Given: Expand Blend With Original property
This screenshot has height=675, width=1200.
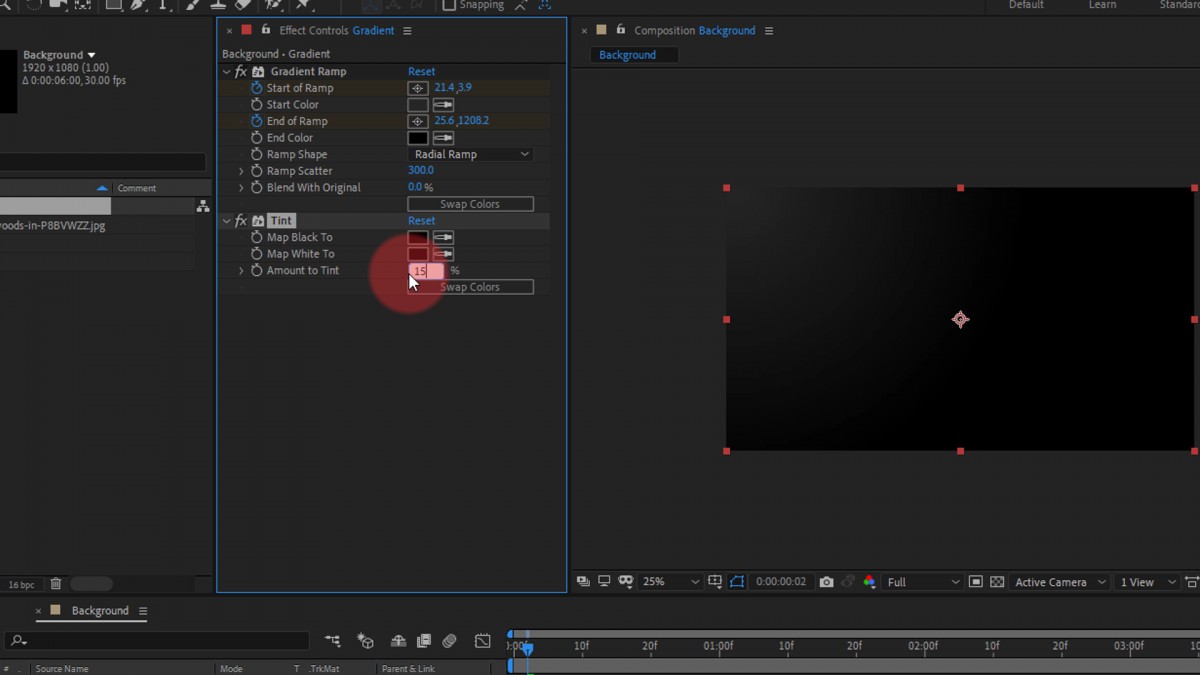Looking at the screenshot, I should pos(241,187).
